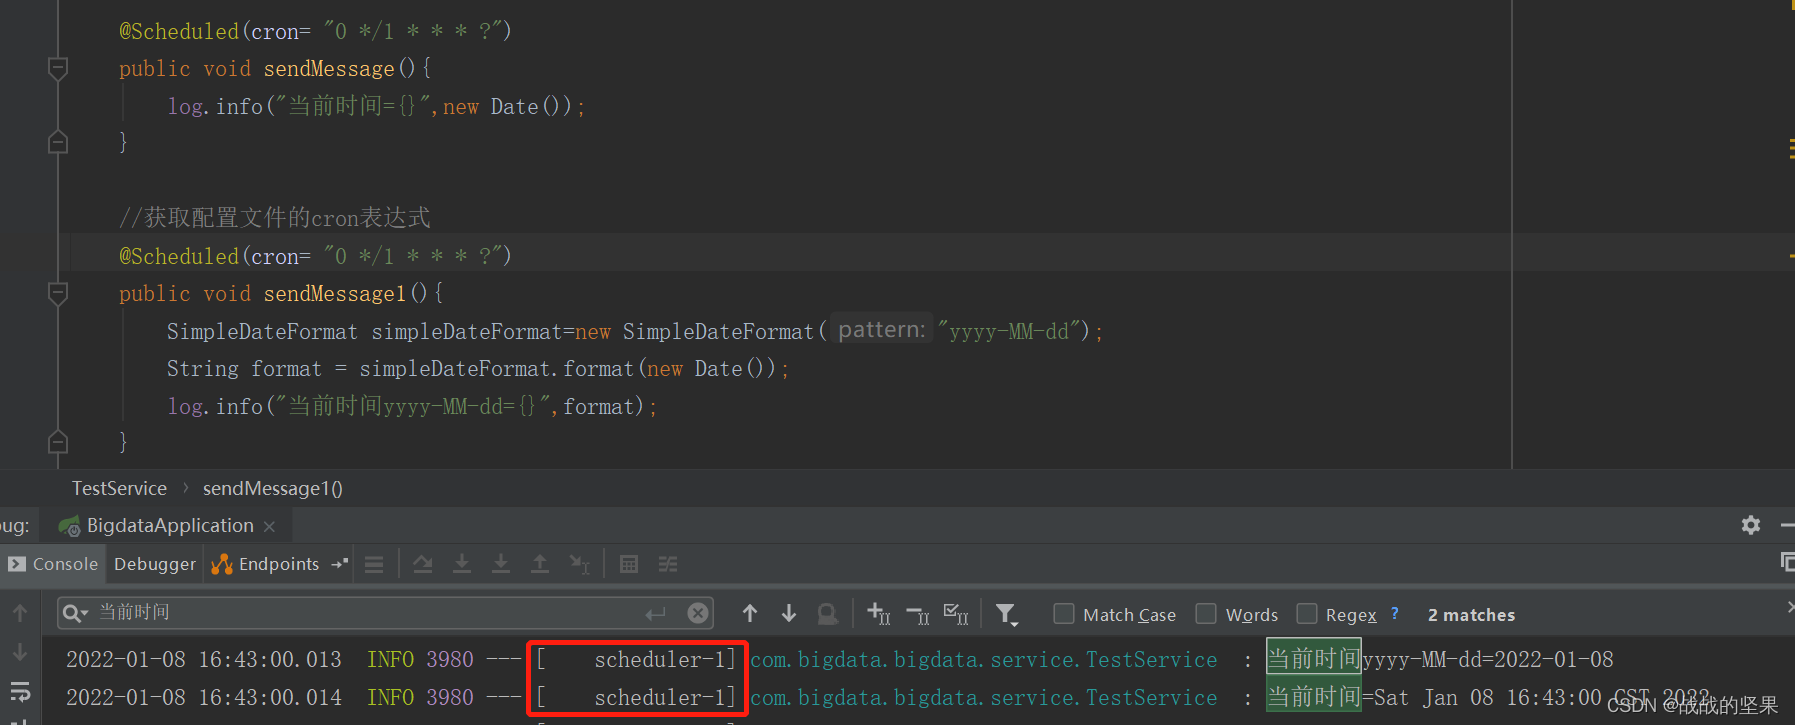Click the restore layout arrow next to Endpoints
The width and height of the screenshot is (1795, 725).
click(x=340, y=564)
